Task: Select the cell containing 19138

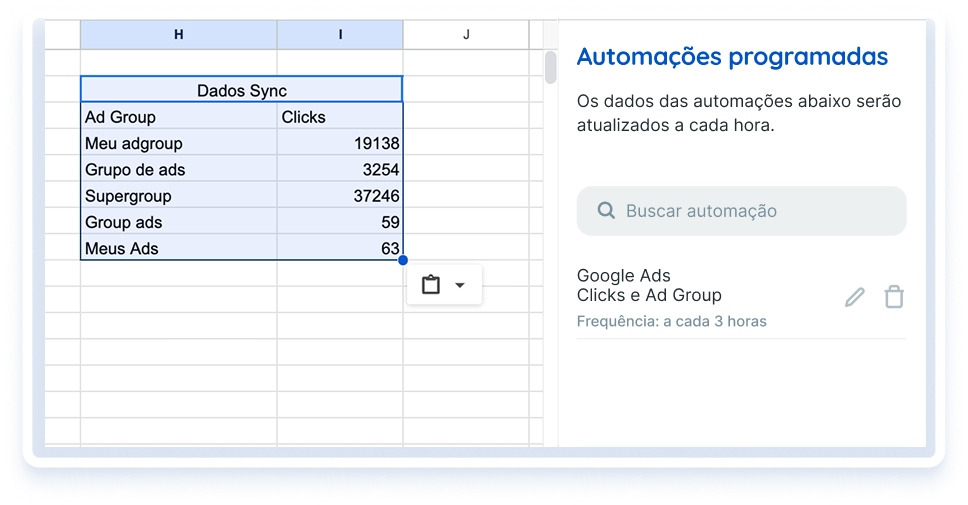Action: [340, 143]
